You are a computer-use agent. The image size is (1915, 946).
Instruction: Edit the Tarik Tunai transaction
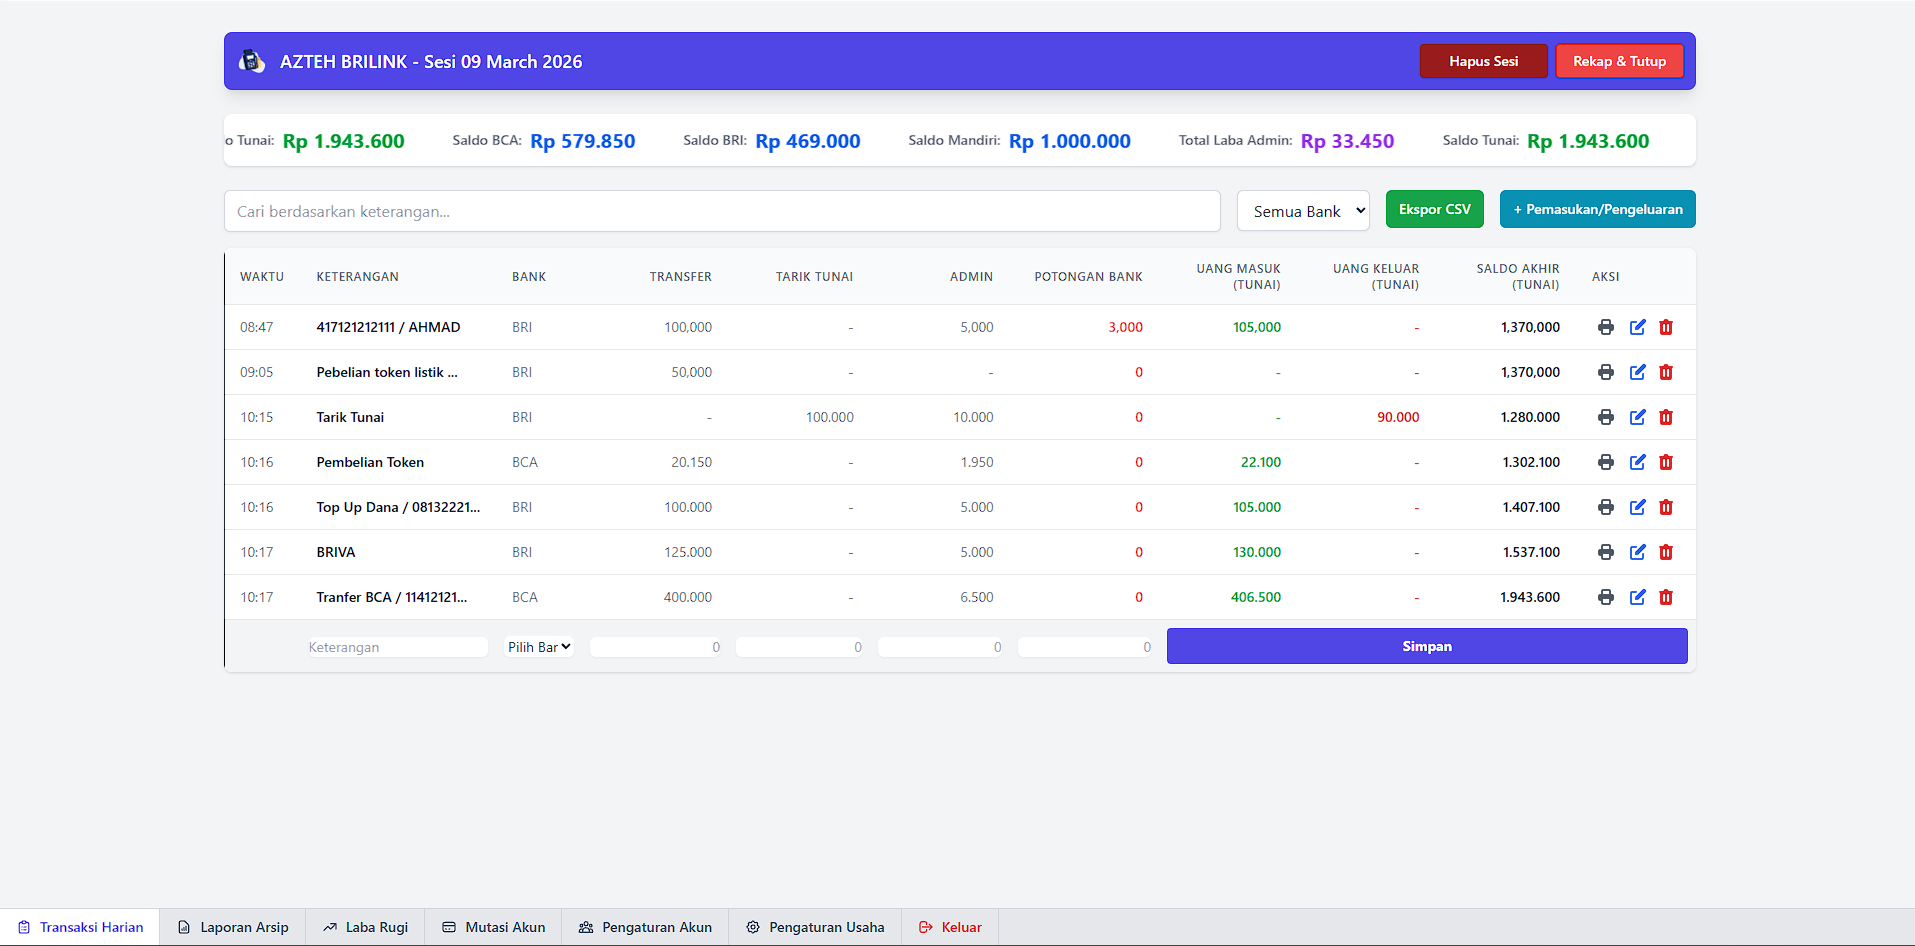tap(1637, 417)
